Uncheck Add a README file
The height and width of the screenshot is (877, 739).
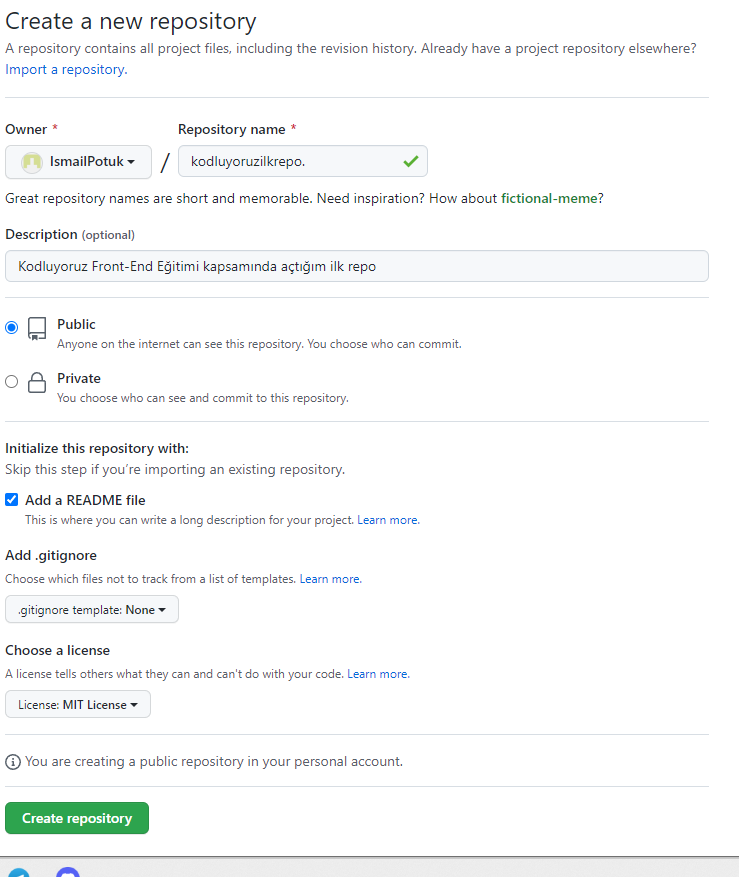point(11,499)
